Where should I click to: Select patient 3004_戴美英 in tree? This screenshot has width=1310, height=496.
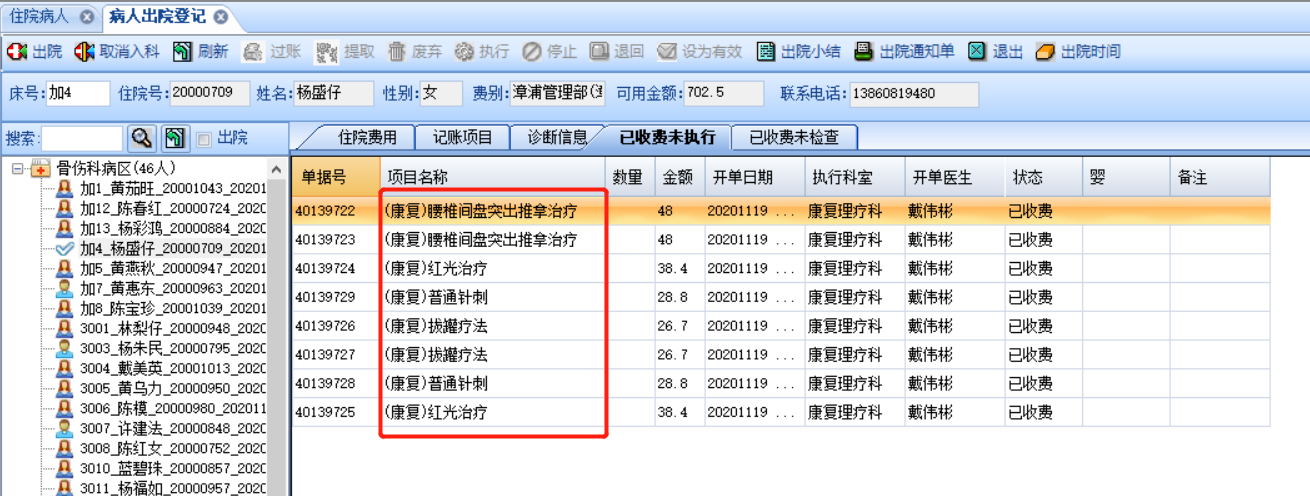[173, 368]
